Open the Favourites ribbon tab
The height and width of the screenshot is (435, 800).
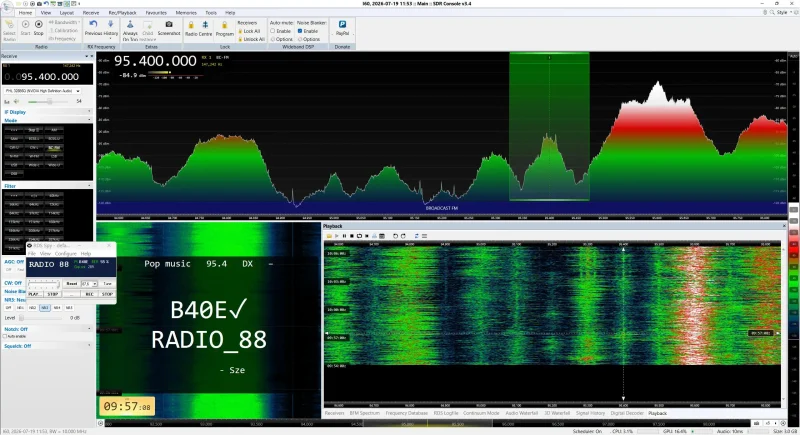click(156, 13)
